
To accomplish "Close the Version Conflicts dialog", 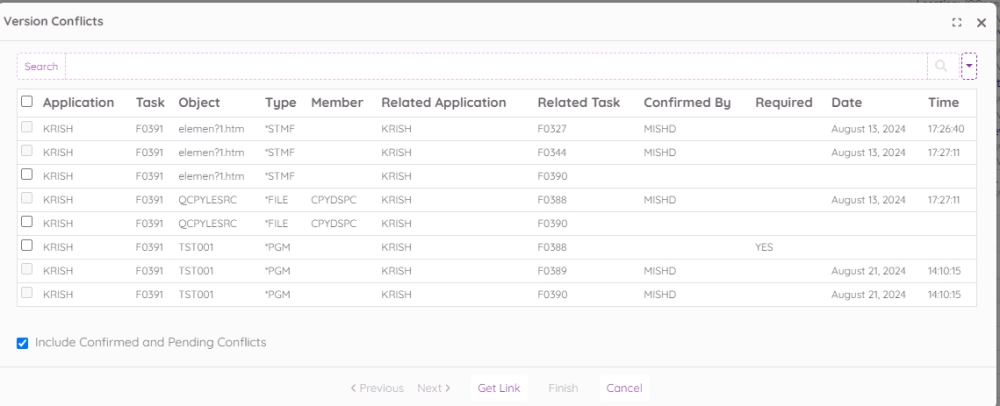I will [x=981, y=22].
